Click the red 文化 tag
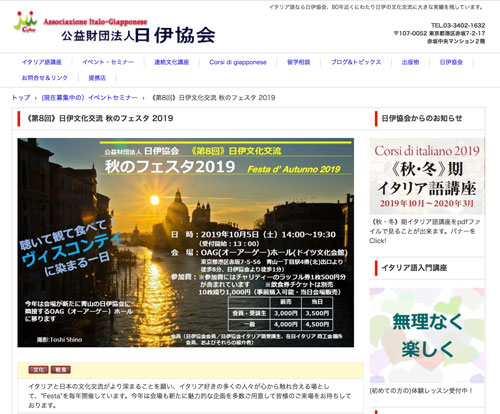Image resolution: width=500 pixels, height=414 pixels. (x=38, y=370)
